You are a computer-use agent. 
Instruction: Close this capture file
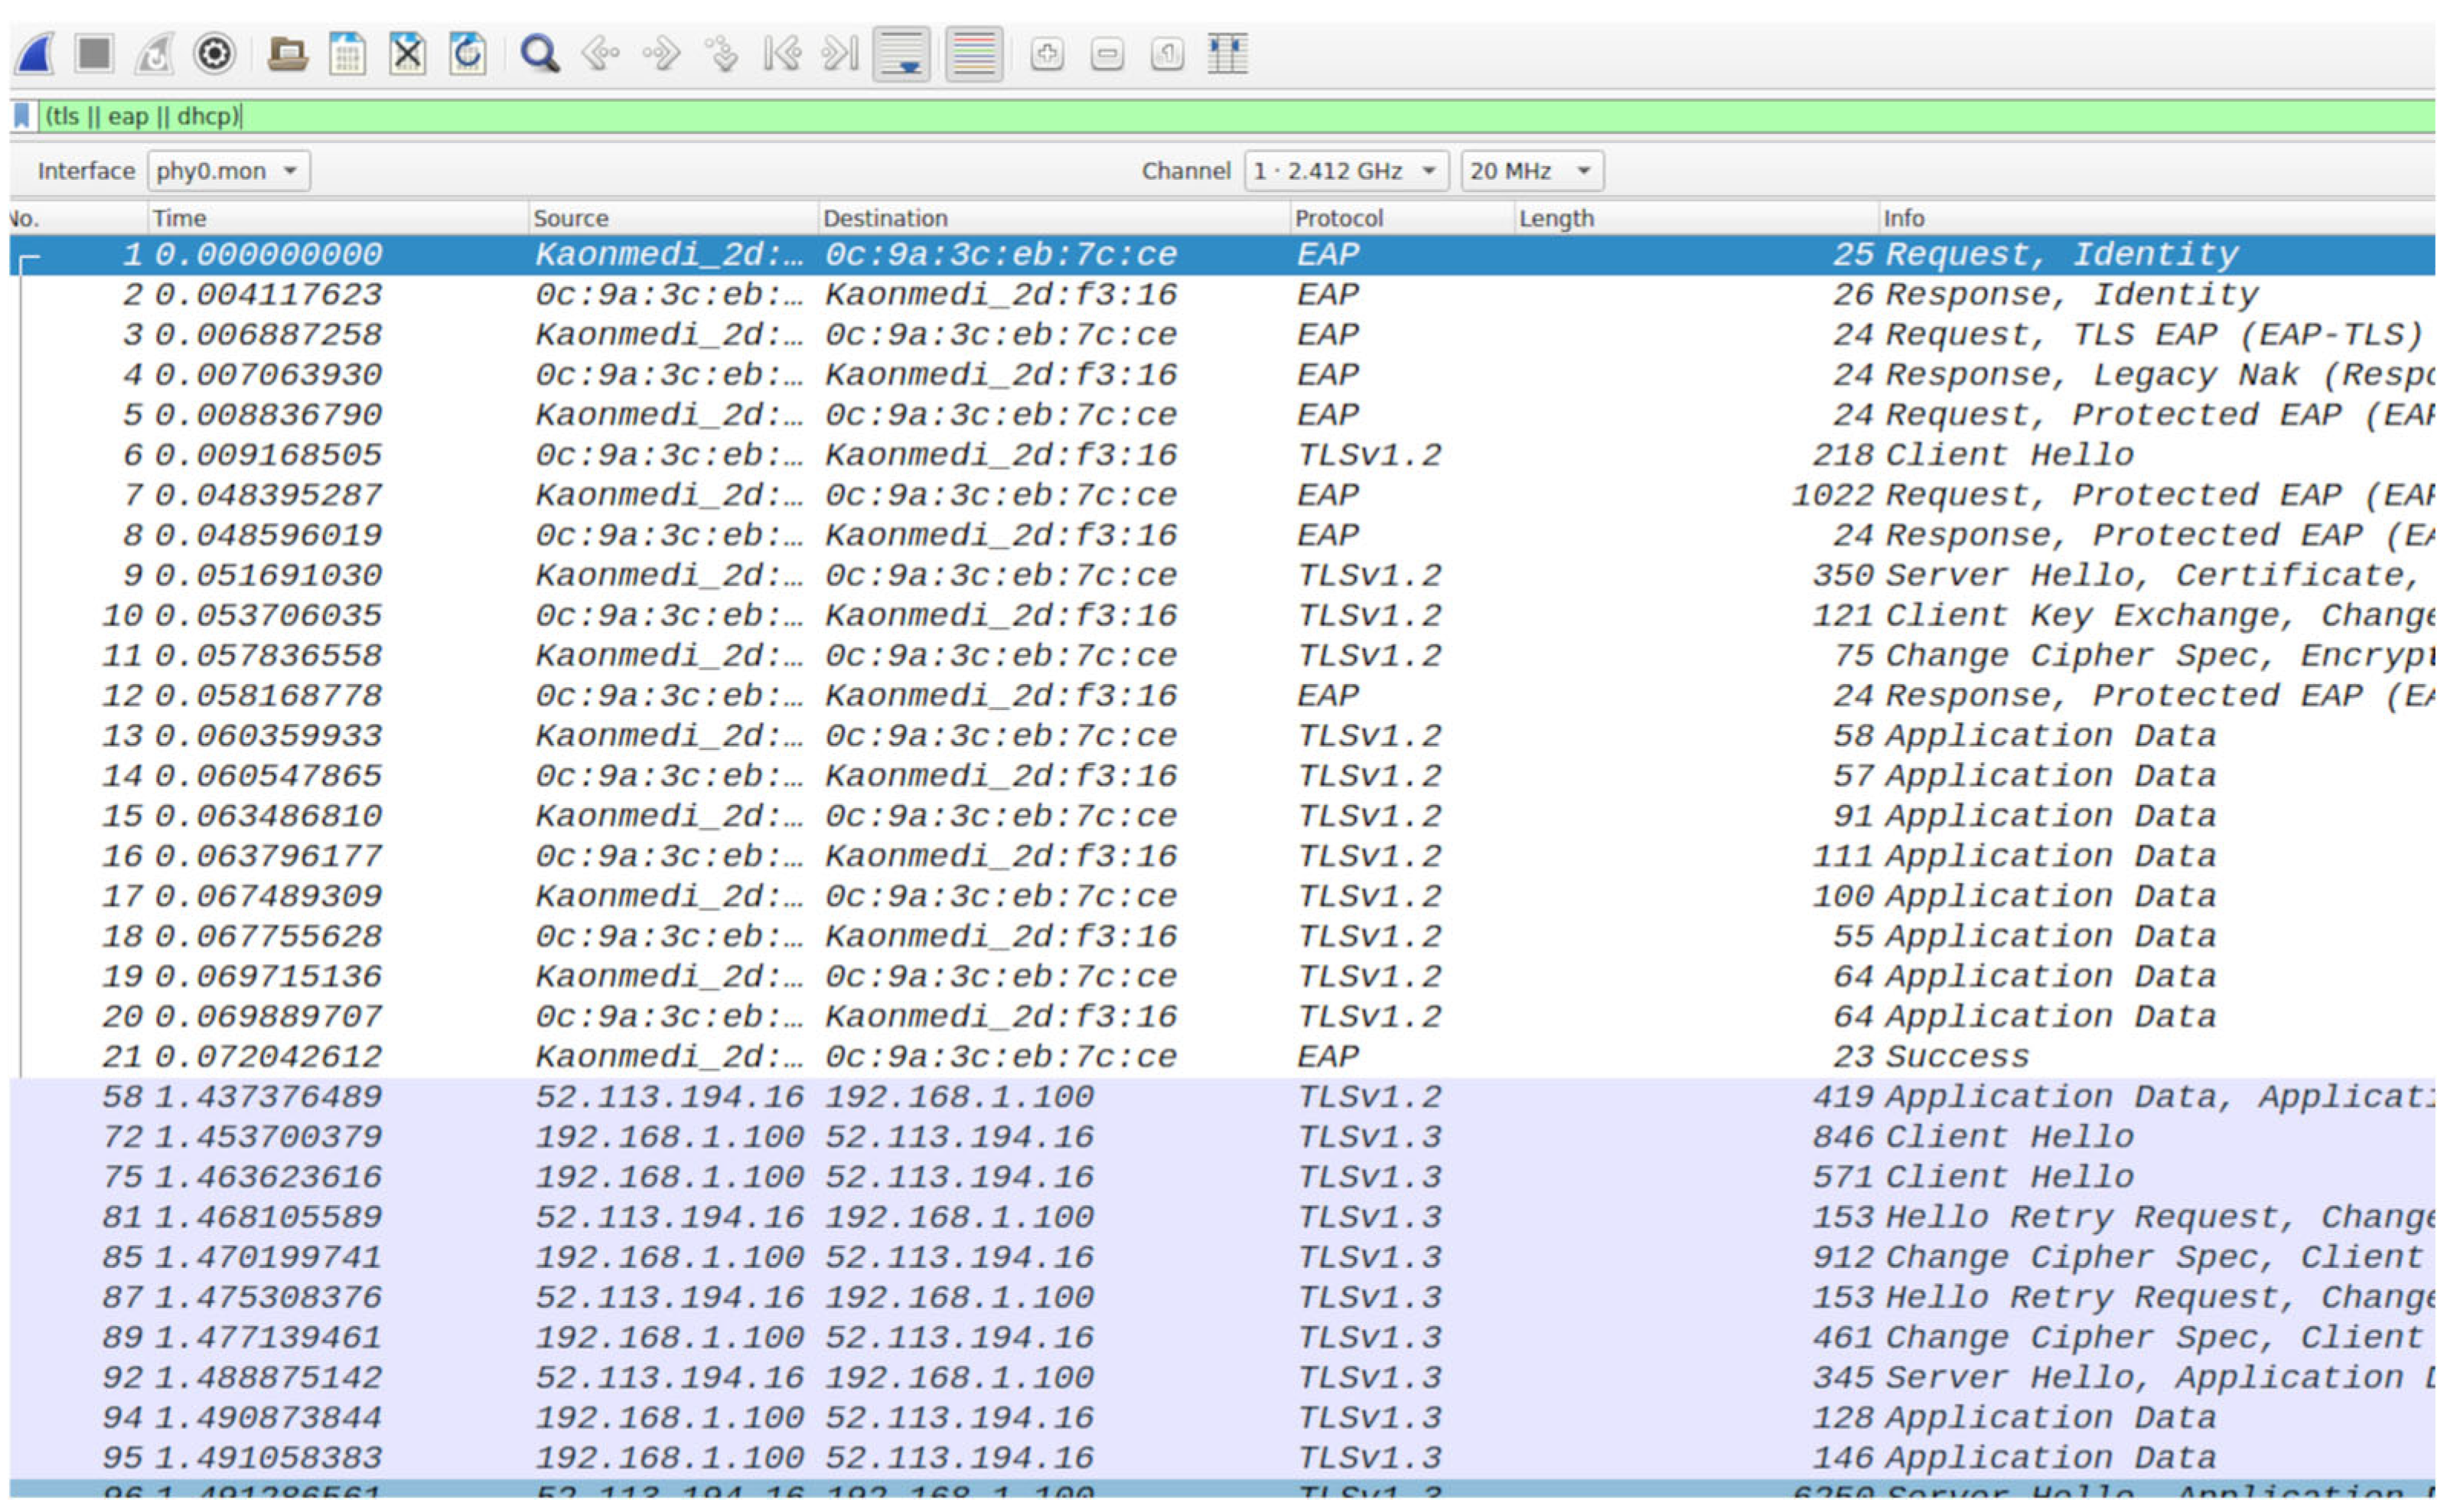point(407,54)
